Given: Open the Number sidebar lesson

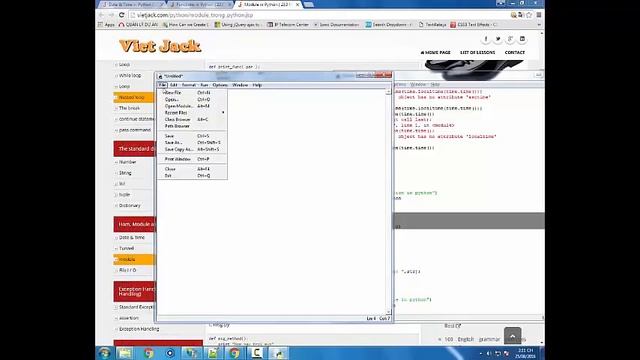Looking at the screenshot, I should coord(127,162).
